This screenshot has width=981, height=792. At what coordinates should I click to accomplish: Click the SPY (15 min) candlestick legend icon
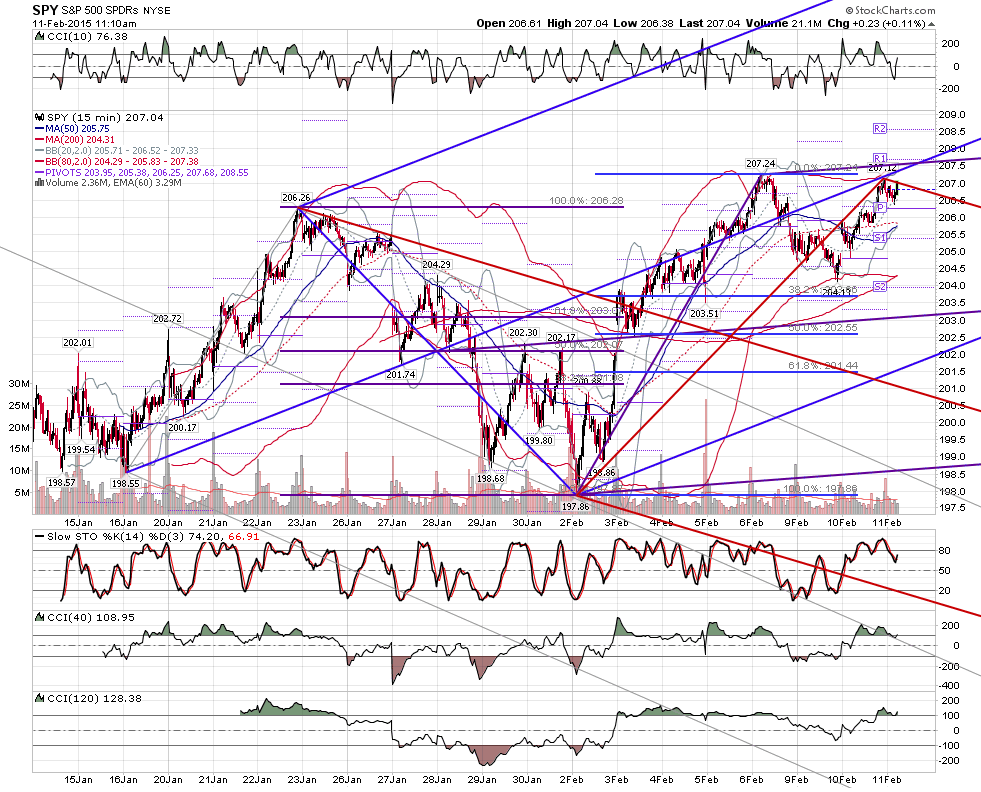pos(40,117)
